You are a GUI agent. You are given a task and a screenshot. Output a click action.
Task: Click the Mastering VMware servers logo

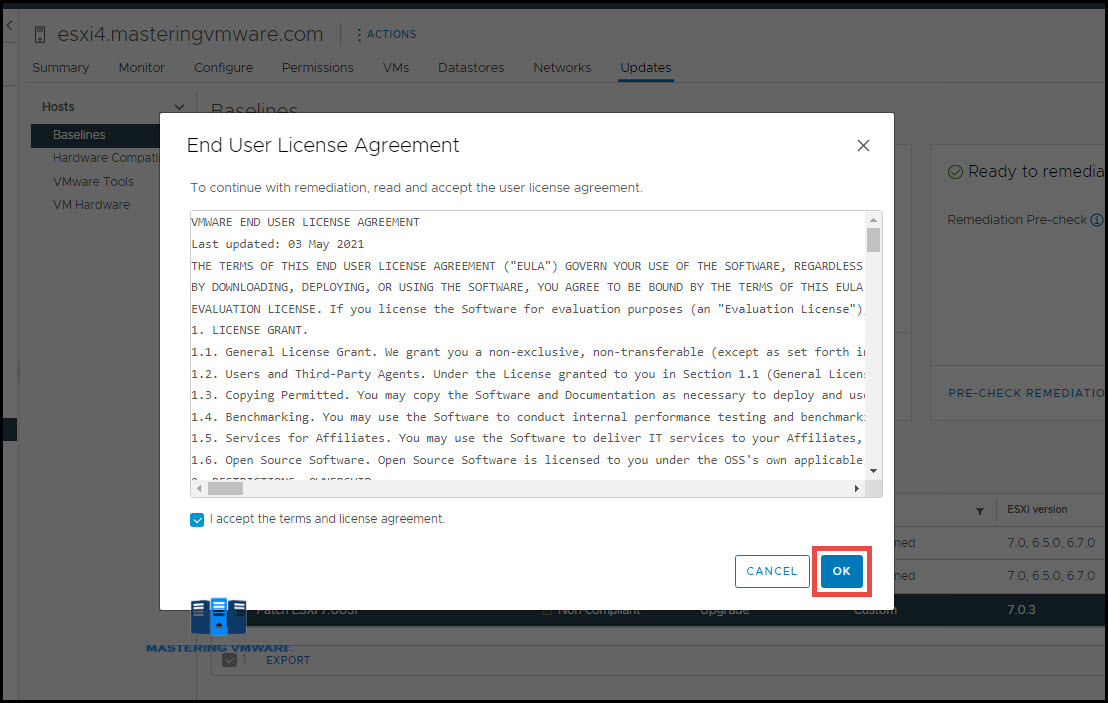pyautogui.click(x=218, y=617)
